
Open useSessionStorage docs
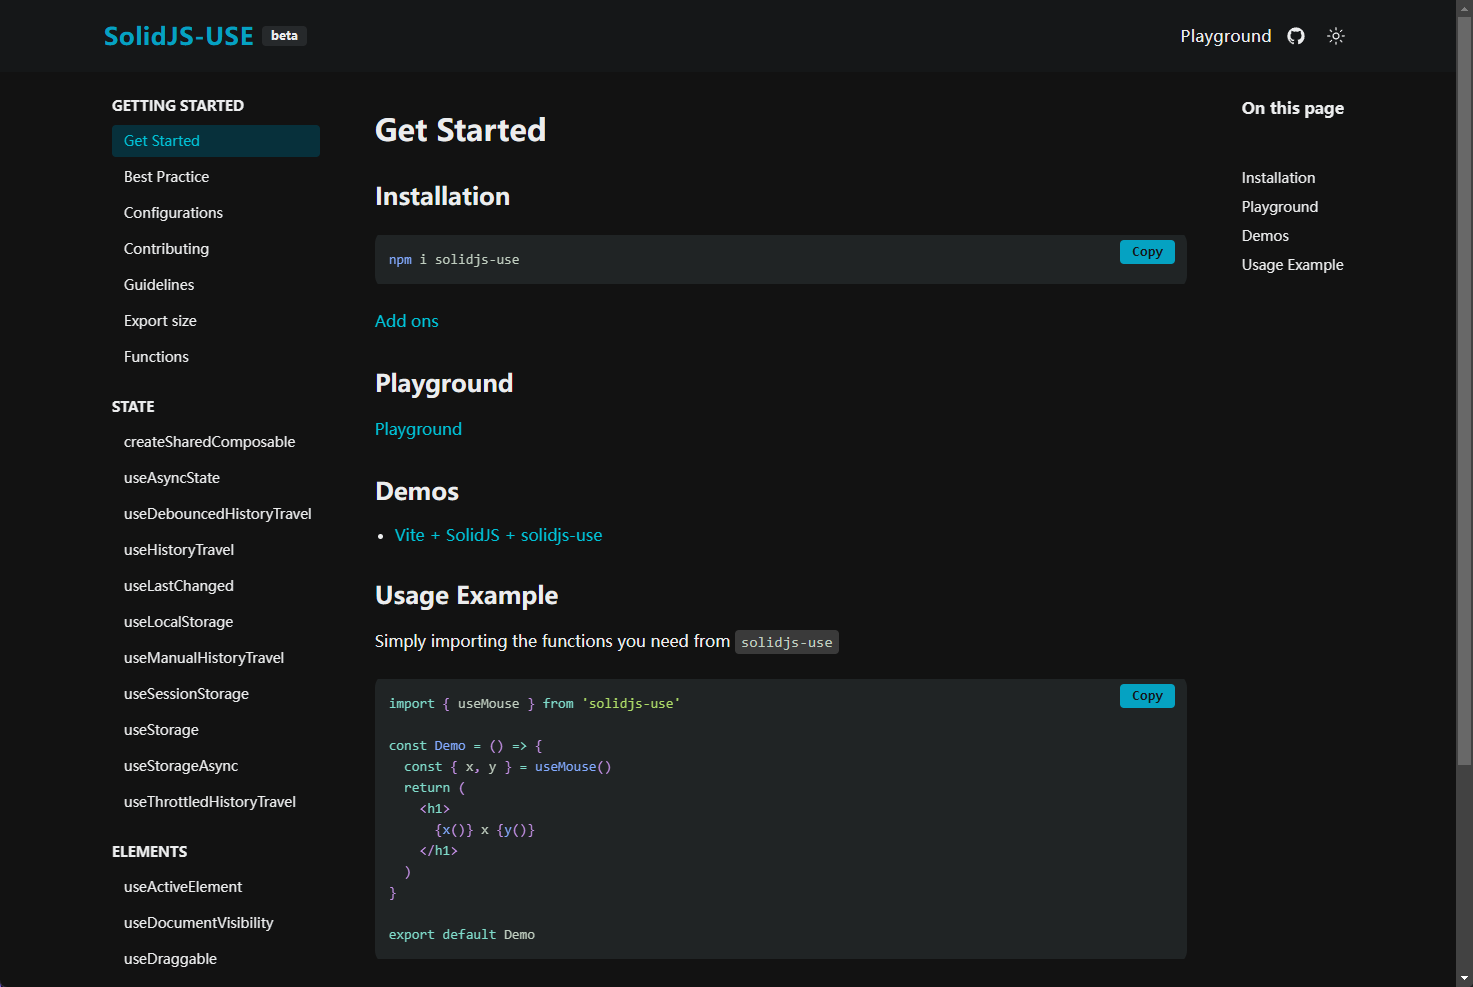pos(216,694)
